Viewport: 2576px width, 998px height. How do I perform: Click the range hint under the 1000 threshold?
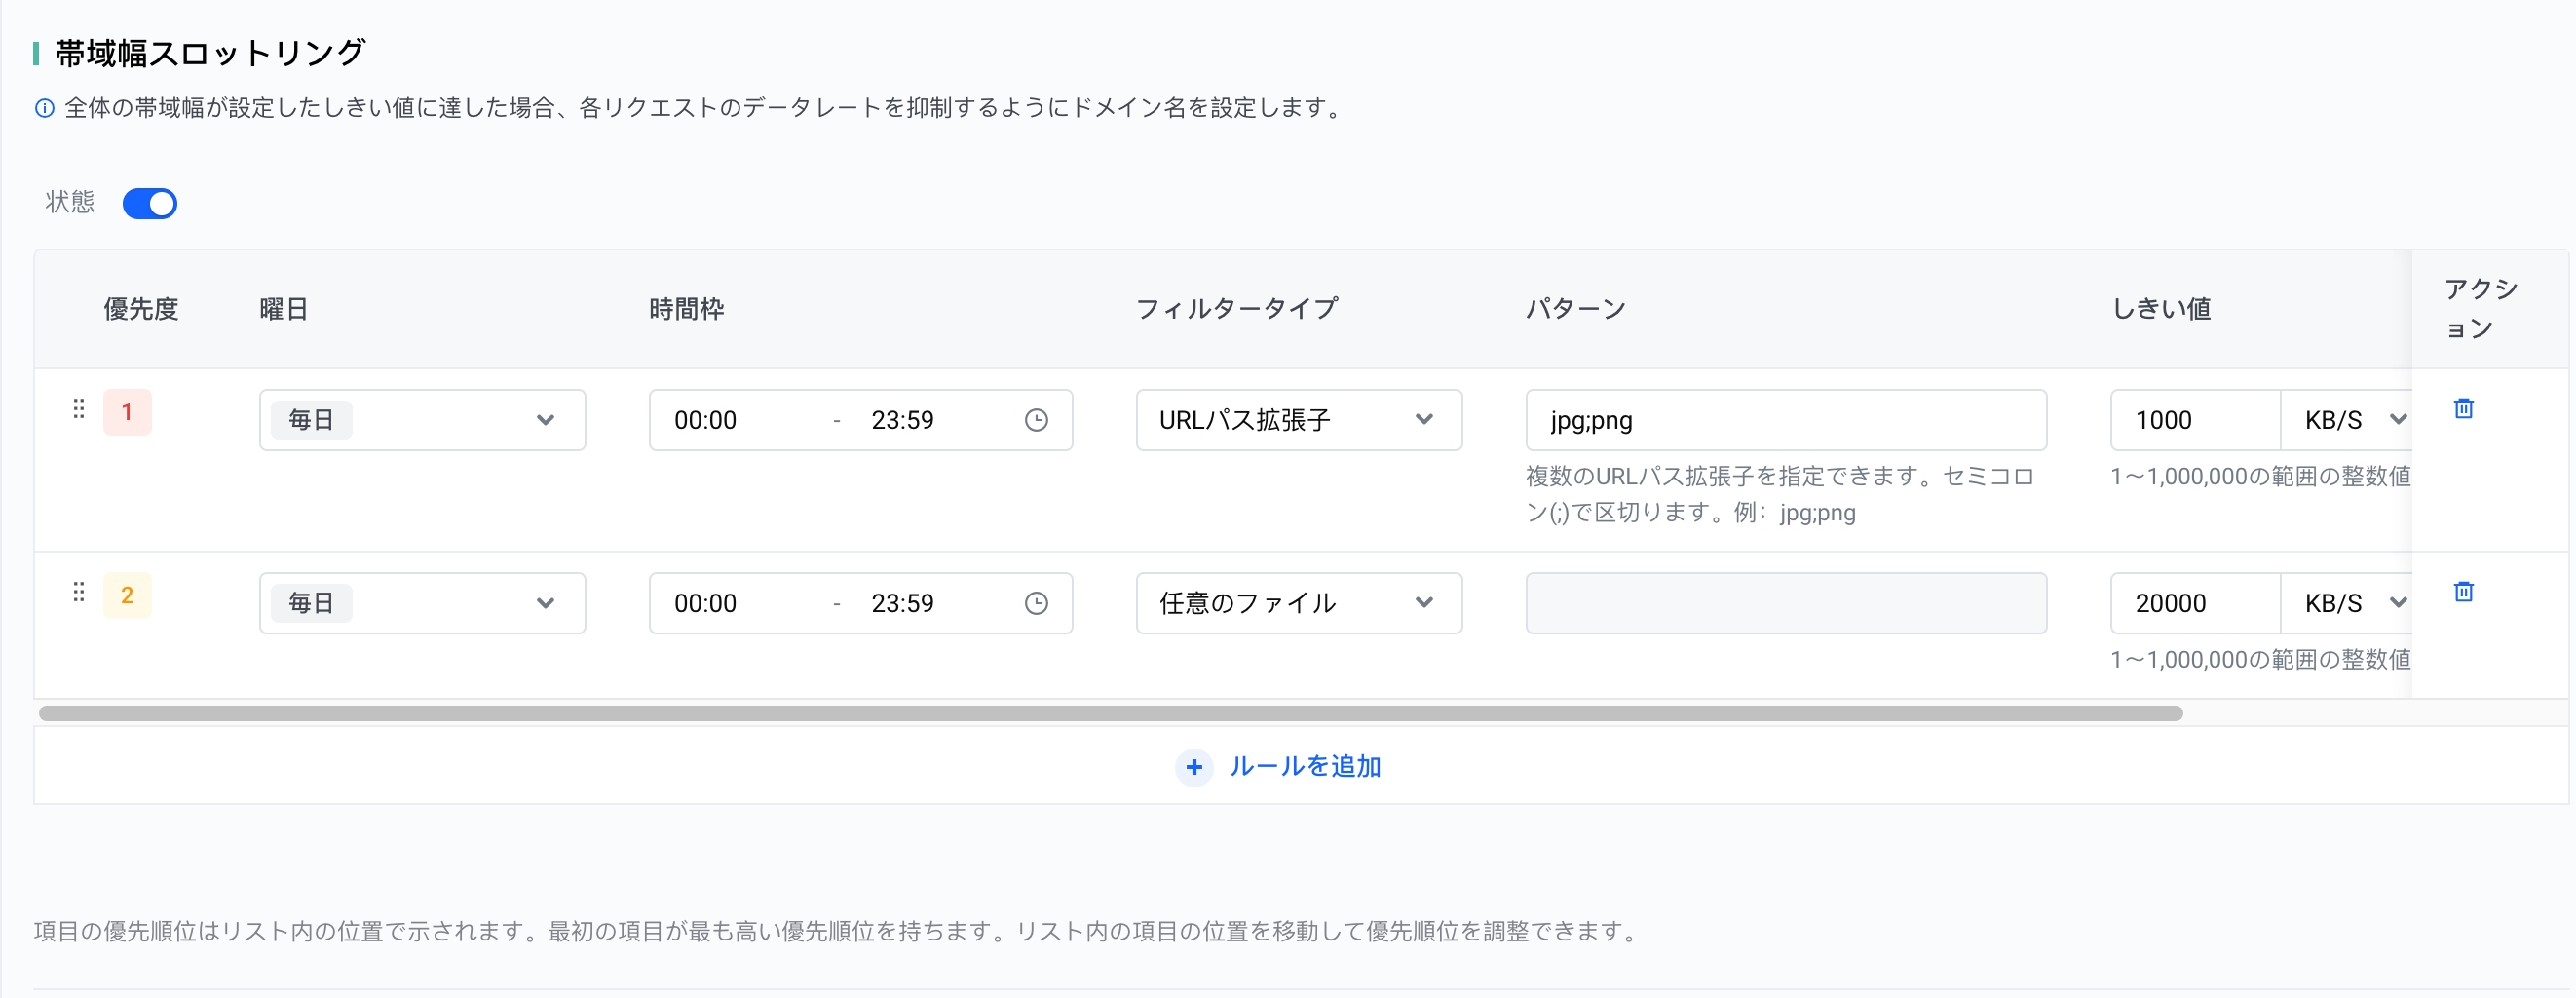point(2261,476)
